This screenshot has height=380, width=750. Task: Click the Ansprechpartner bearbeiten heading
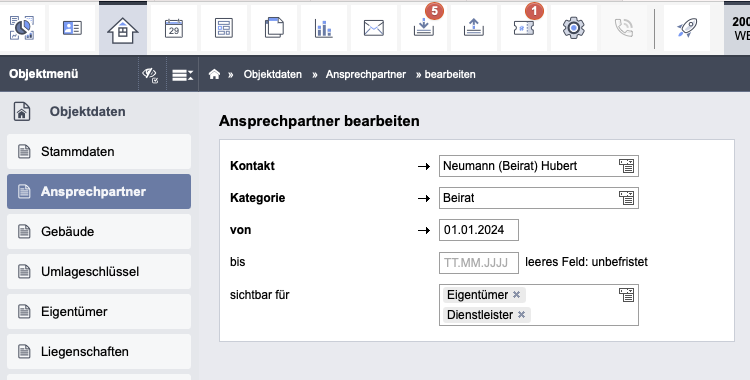(x=319, y=121)
